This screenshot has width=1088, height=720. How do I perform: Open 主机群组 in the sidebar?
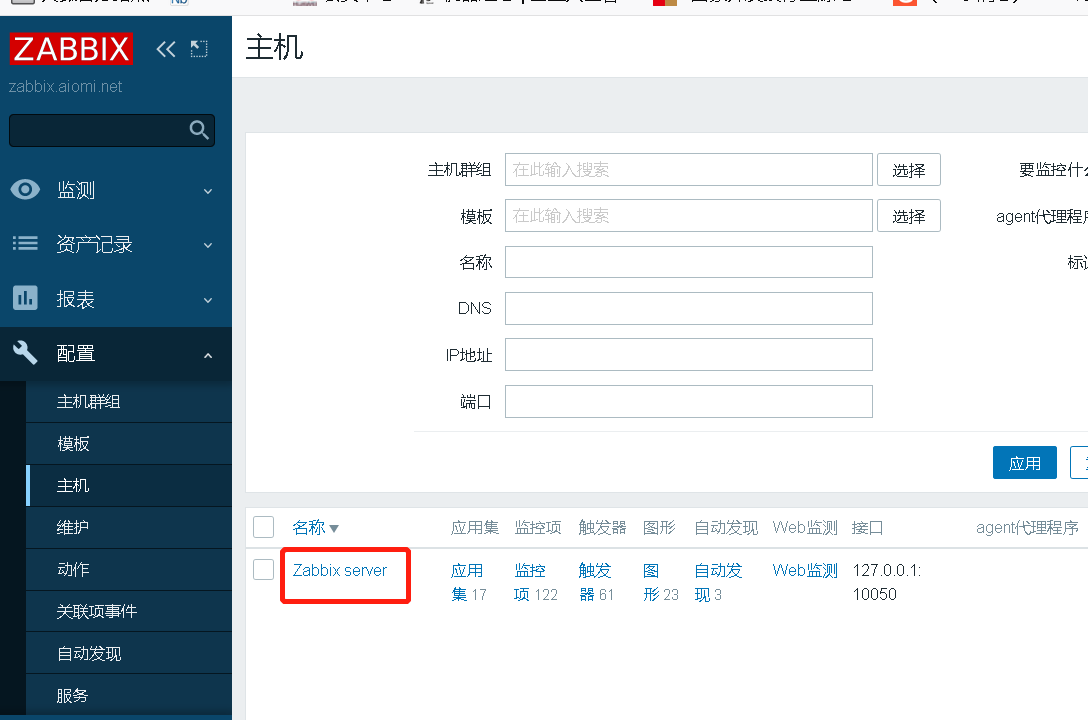tap(129, 402)
